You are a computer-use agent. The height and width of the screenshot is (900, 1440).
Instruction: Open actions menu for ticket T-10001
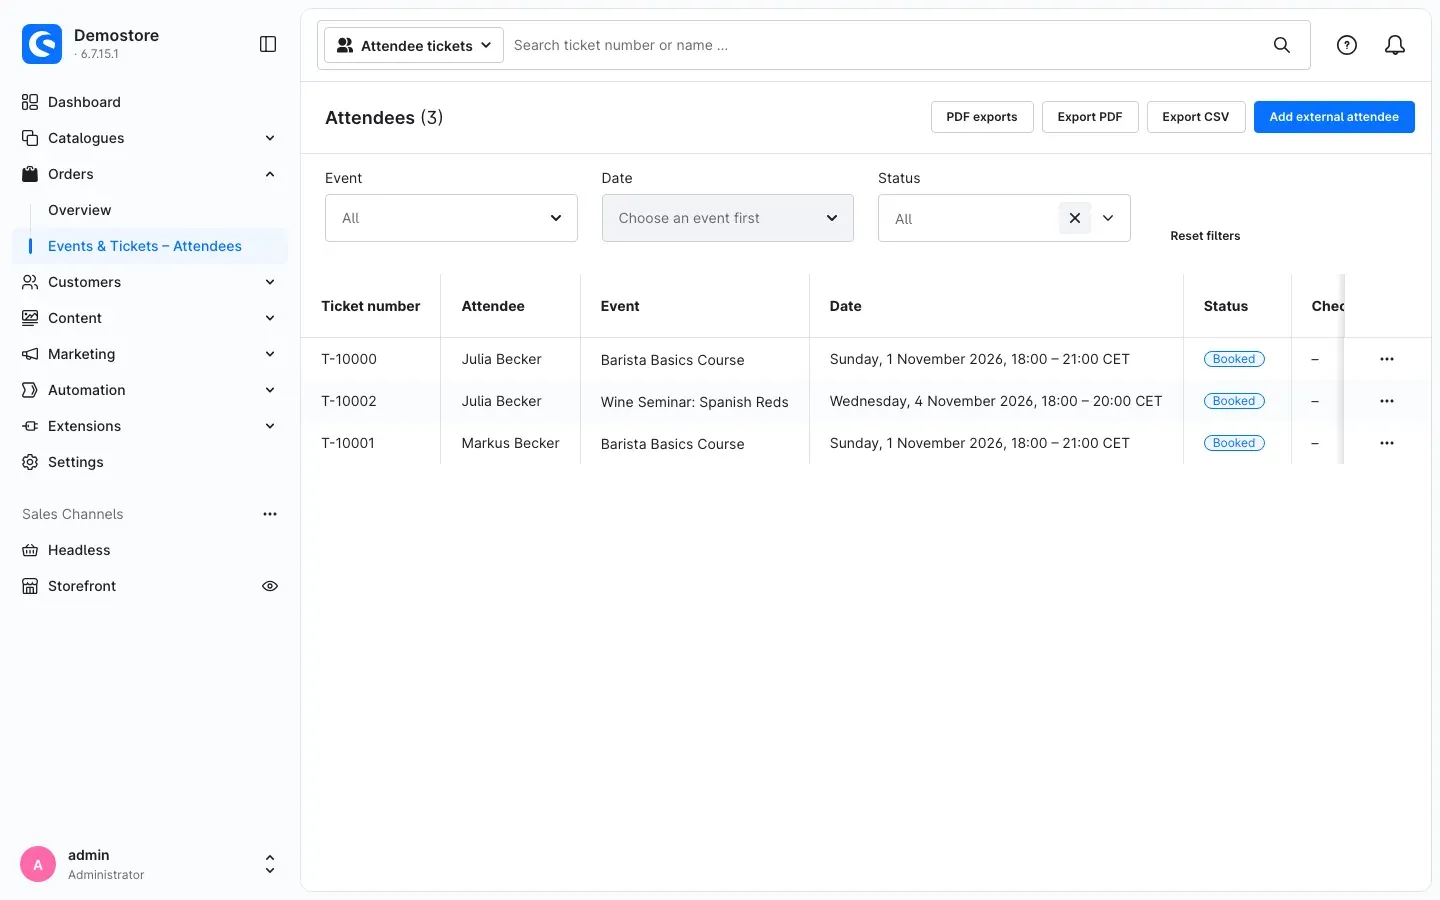click(x=1387, y=443)
